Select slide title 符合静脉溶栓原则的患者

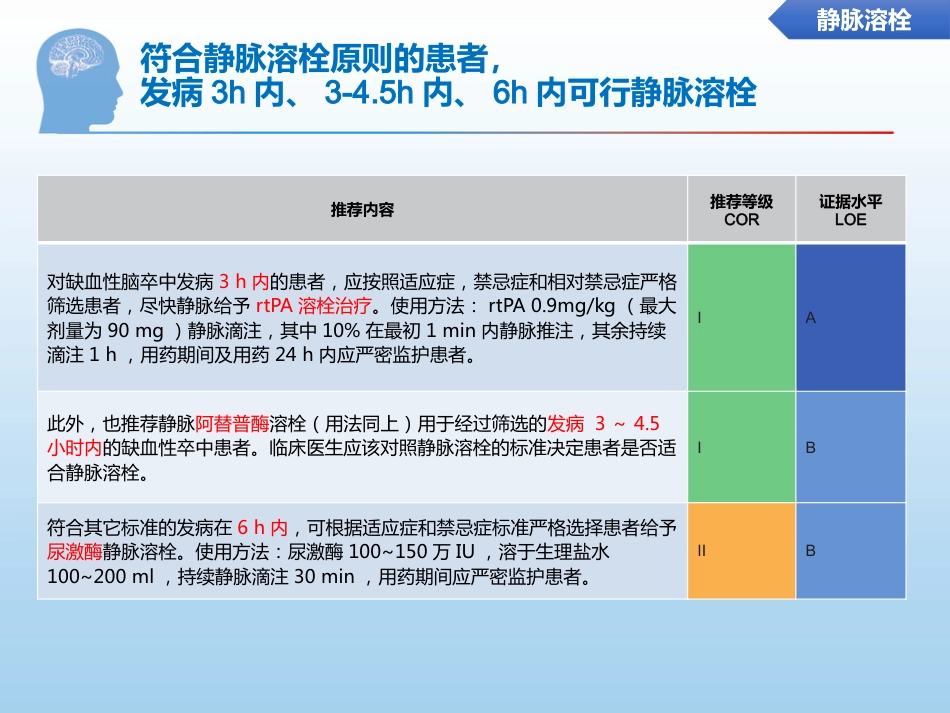pyautogui.click(x=321, y=58)
